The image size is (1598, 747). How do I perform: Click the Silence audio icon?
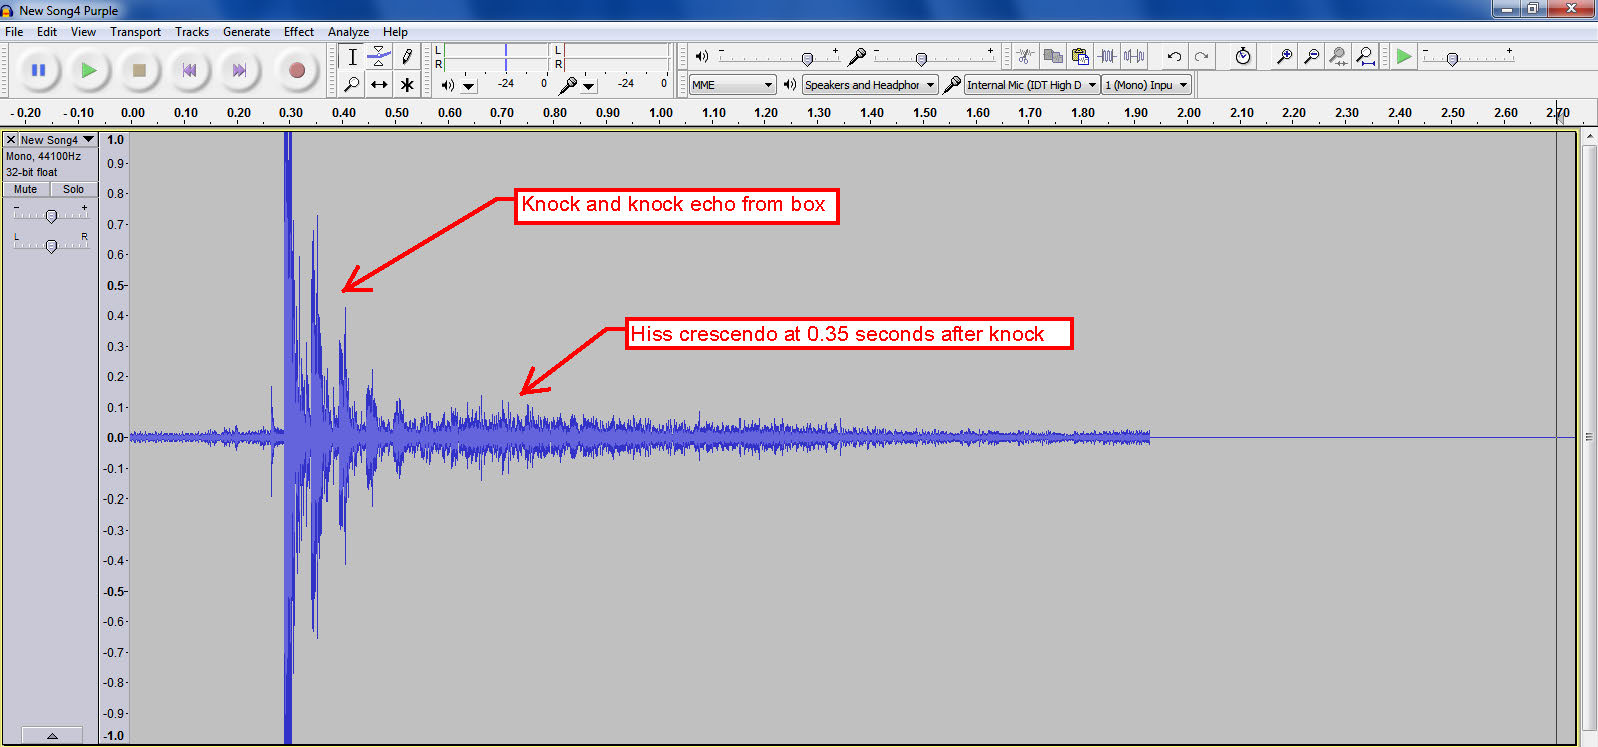coord(1134,57)
